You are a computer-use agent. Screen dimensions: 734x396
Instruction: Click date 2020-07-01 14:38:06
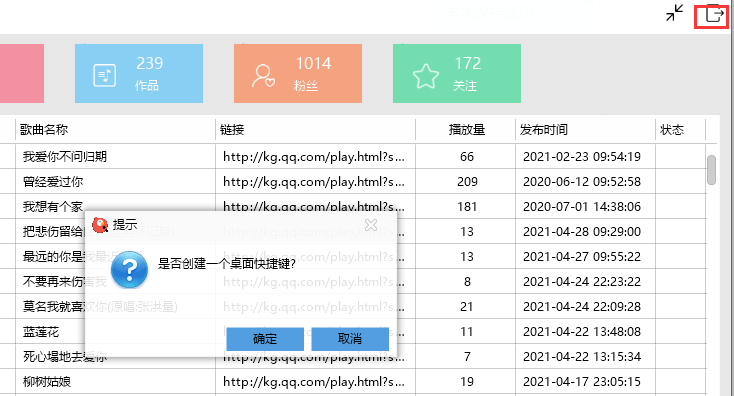tap(582, 206)
